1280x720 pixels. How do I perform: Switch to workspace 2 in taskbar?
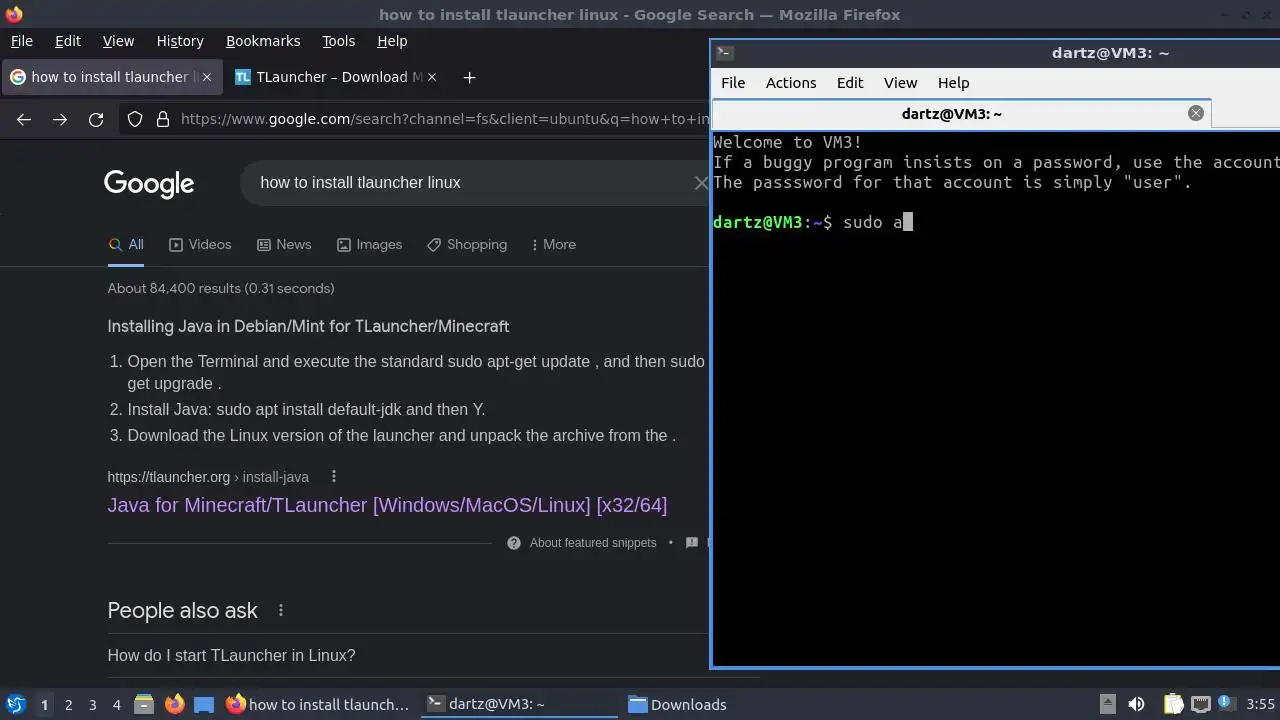click(x=68, y=704)
